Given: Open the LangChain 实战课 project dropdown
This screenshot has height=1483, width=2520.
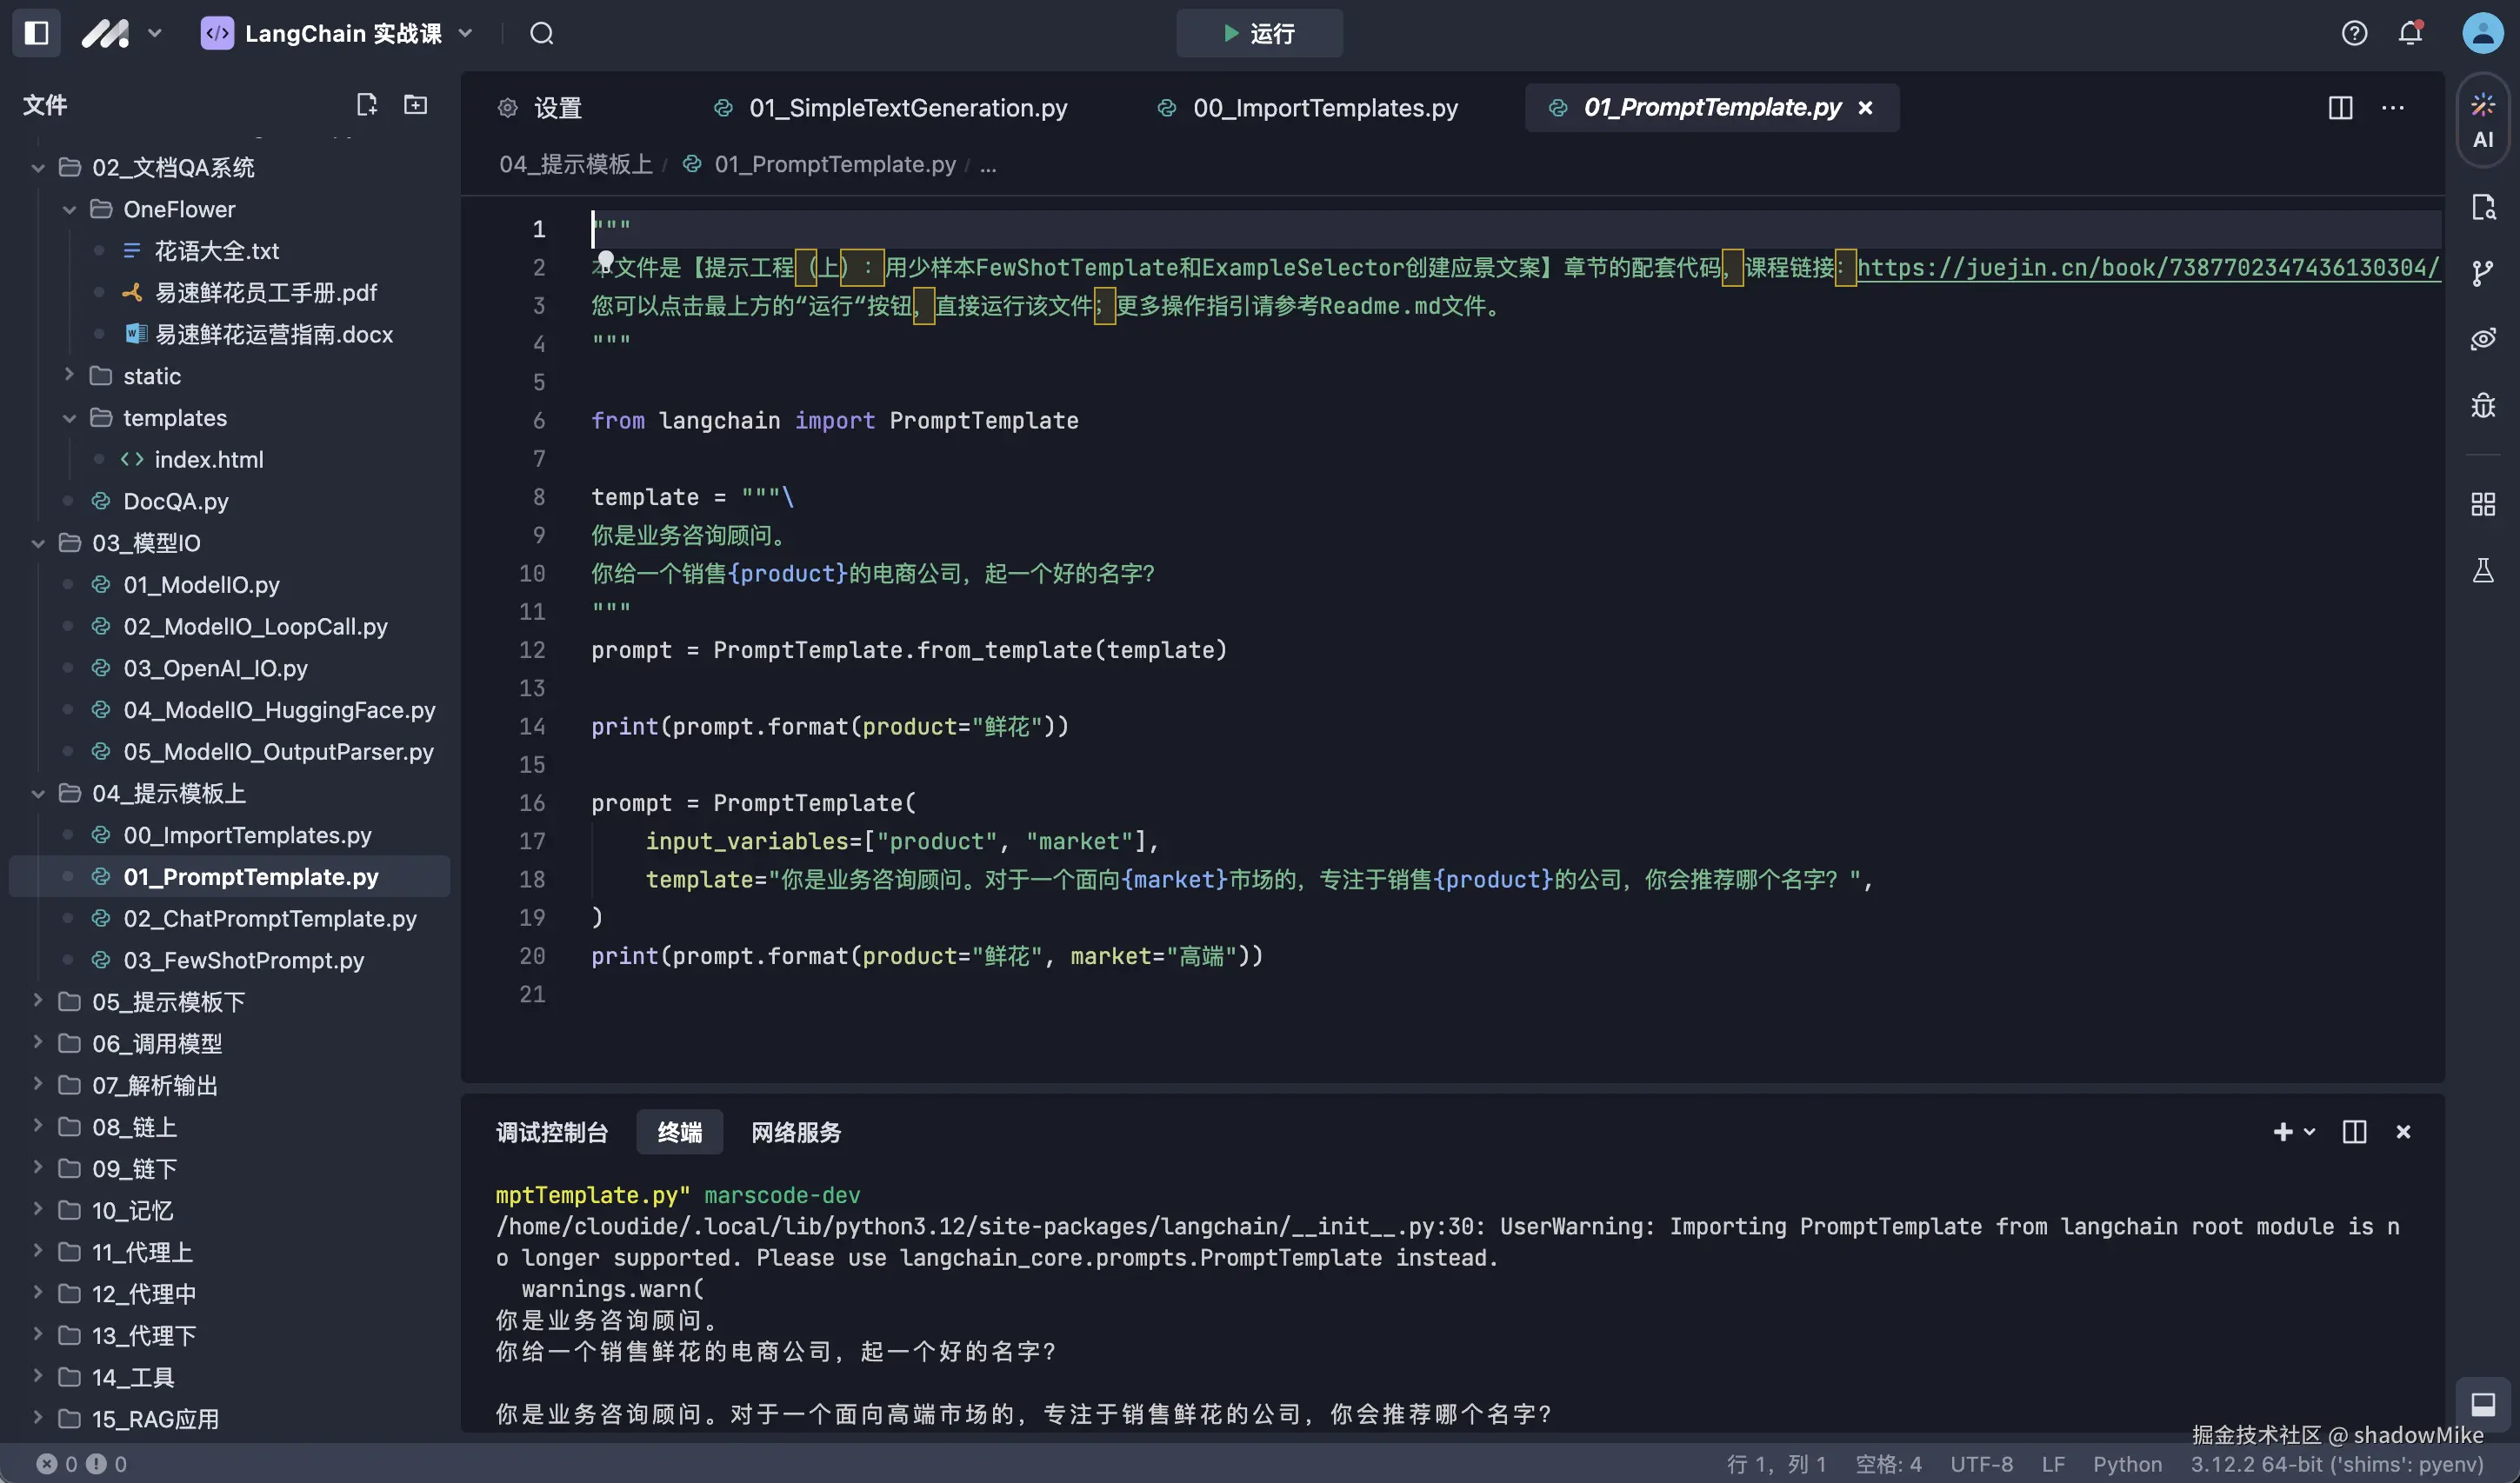Looking at the screenshot, I should click(x=464, y=33).
